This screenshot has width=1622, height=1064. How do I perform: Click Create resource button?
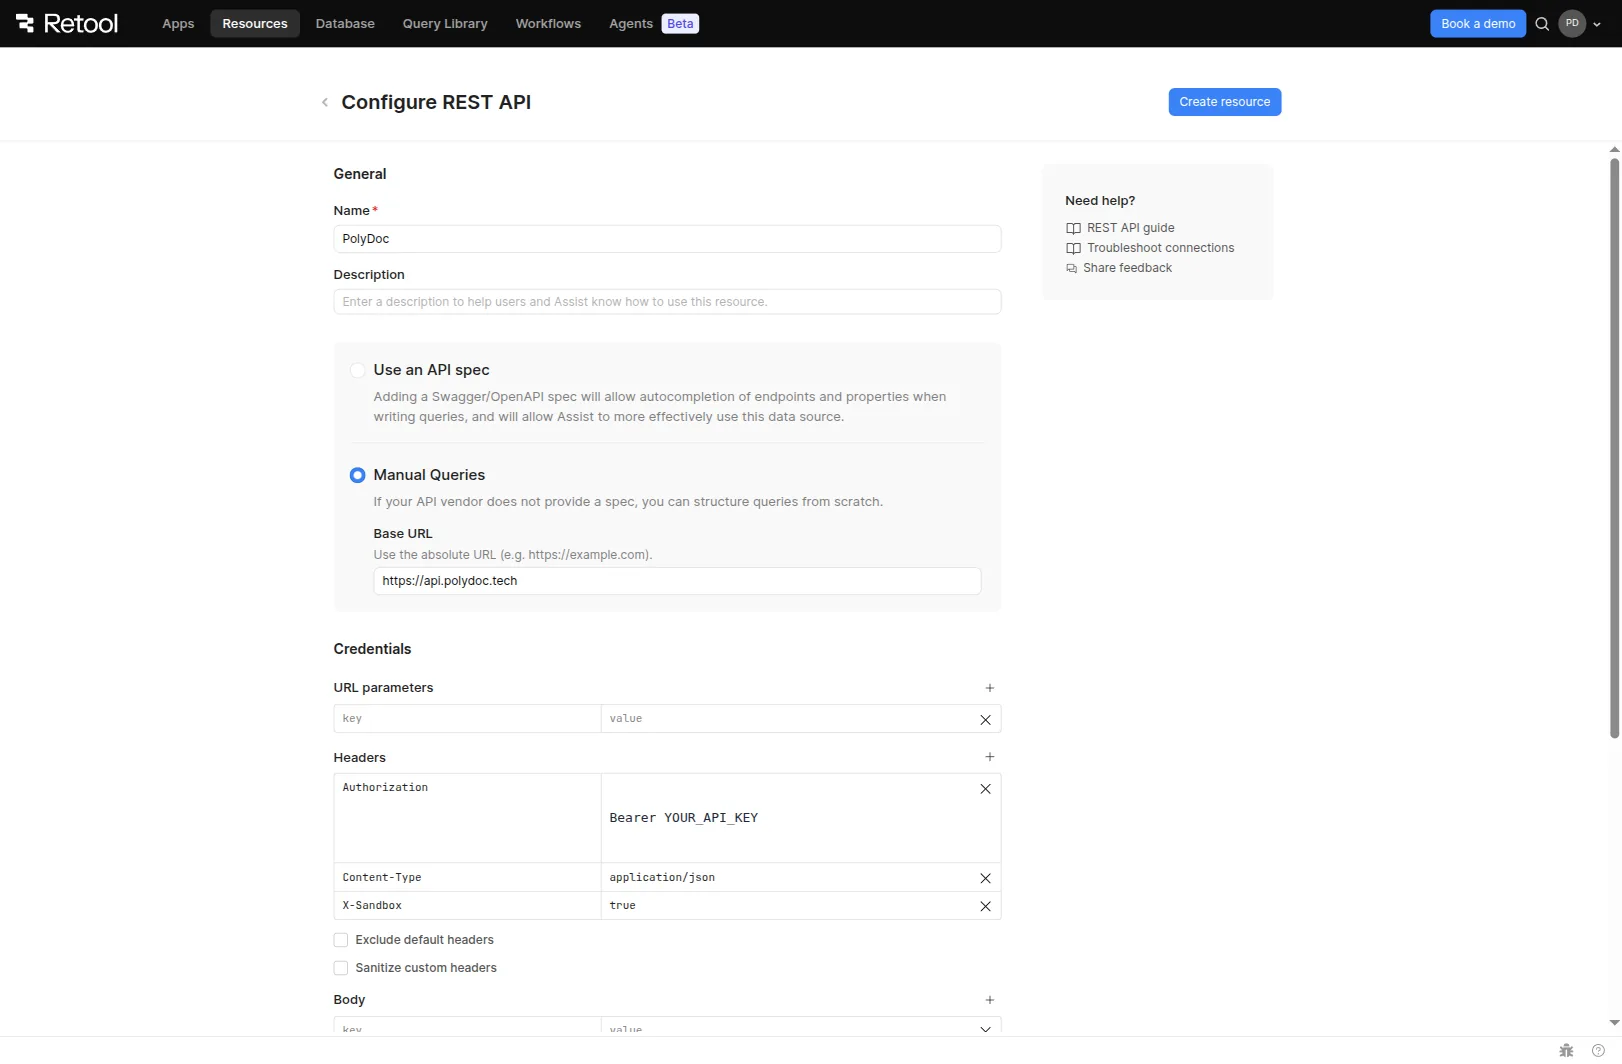1225,102
